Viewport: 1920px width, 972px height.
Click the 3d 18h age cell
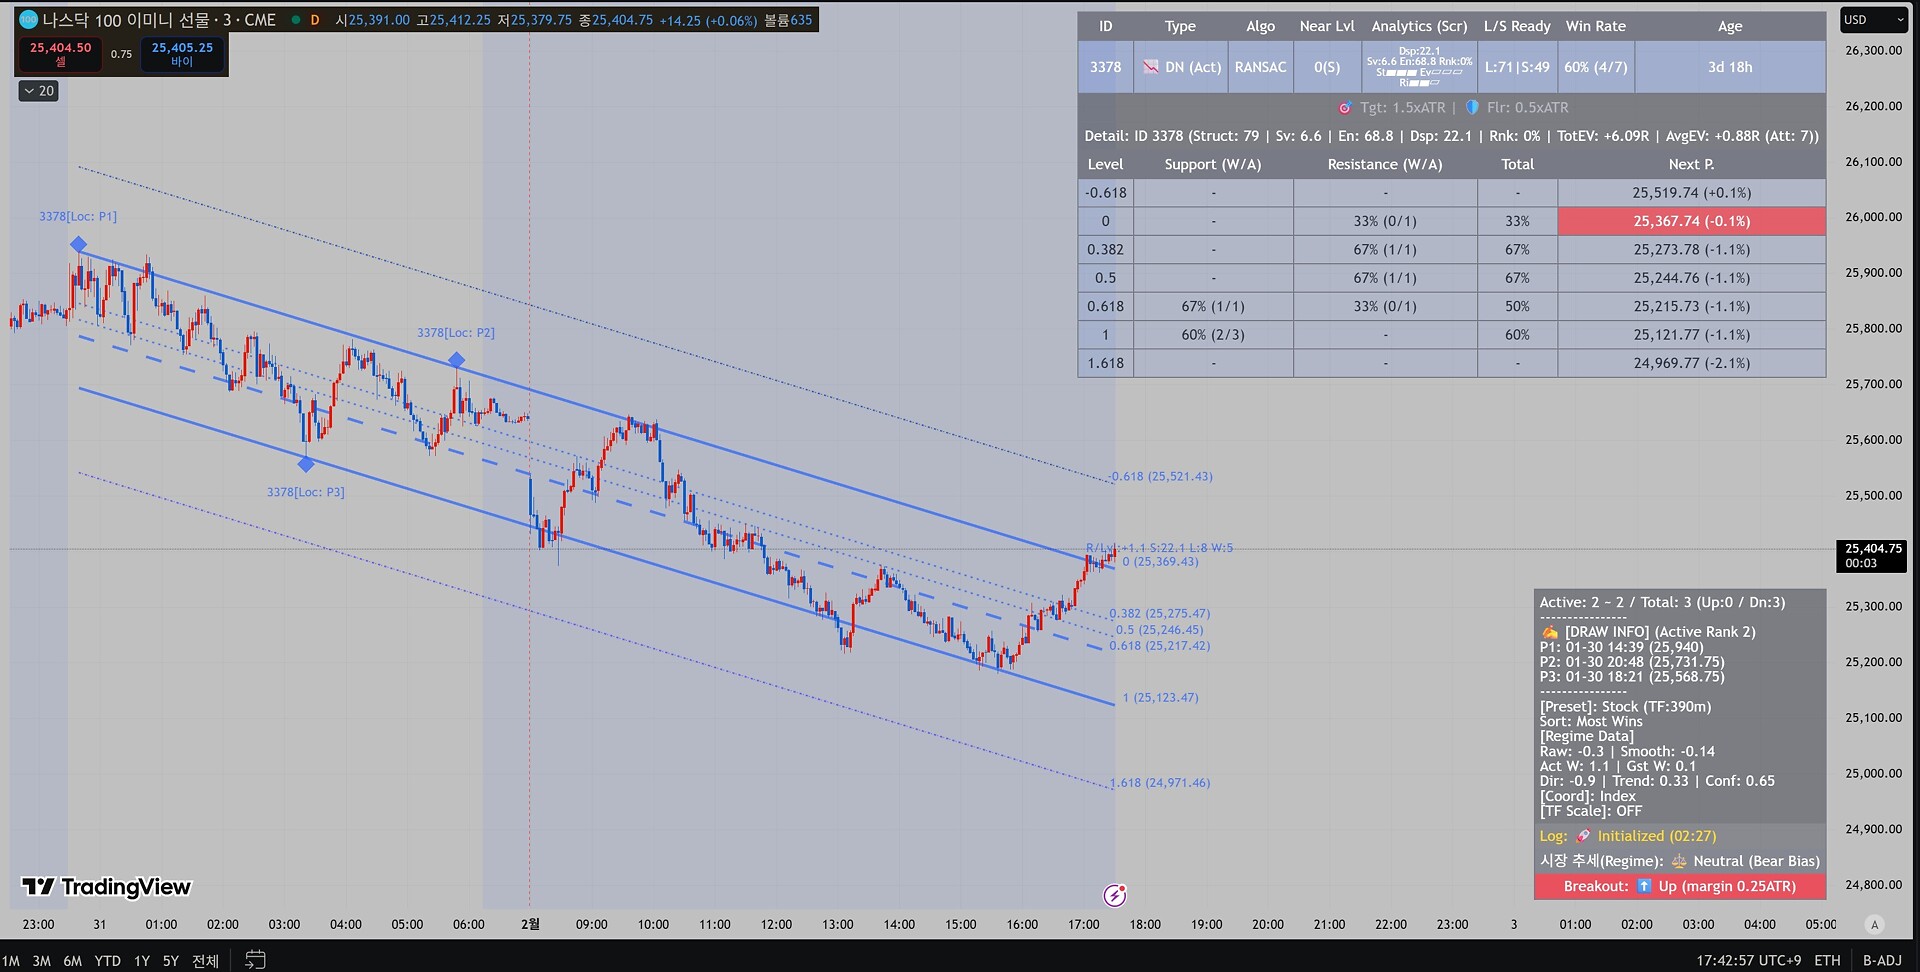tap(1730, 67)
